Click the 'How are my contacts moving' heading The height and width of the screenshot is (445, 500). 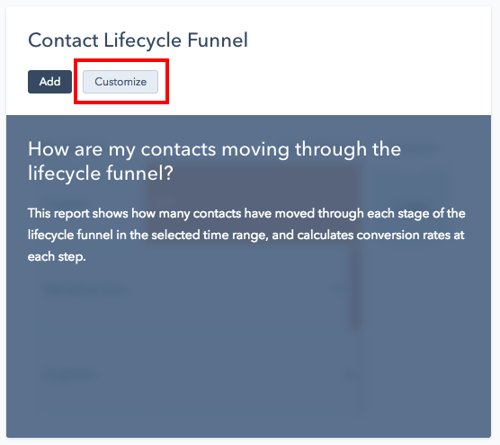pos(214,161)
